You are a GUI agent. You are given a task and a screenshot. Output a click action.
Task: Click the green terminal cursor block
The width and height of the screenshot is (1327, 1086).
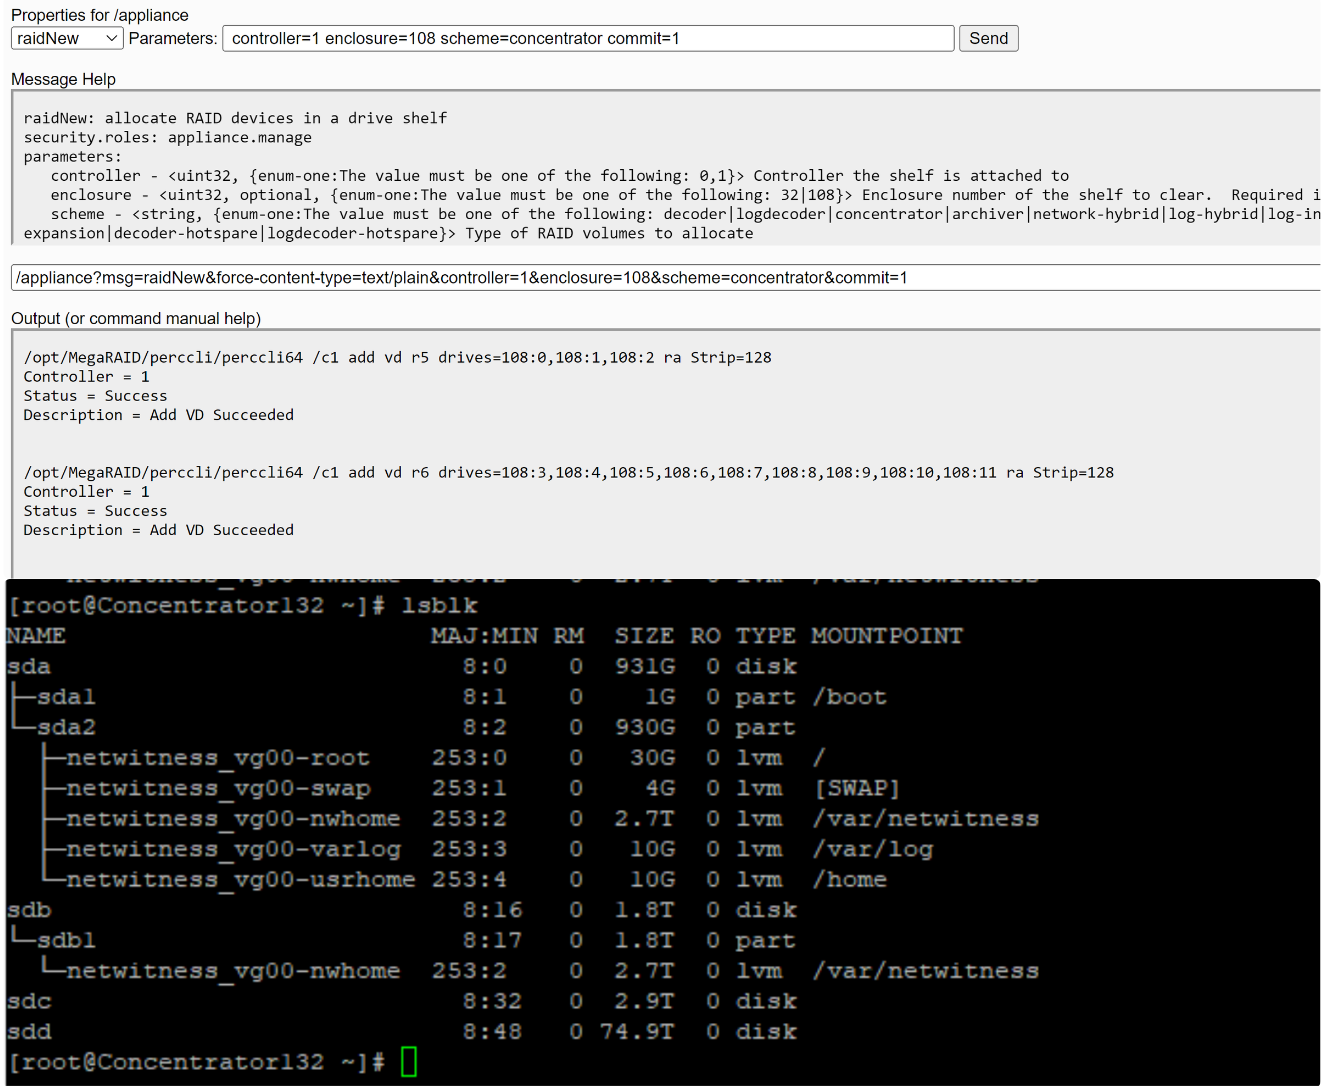point(408,1061)
